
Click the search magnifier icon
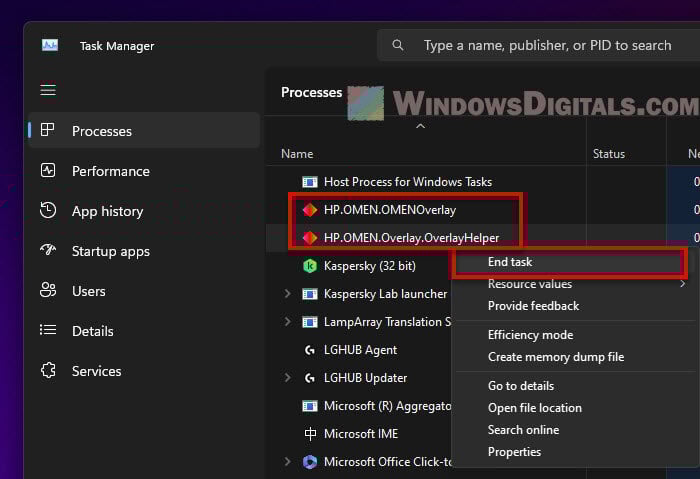[397, 45]
